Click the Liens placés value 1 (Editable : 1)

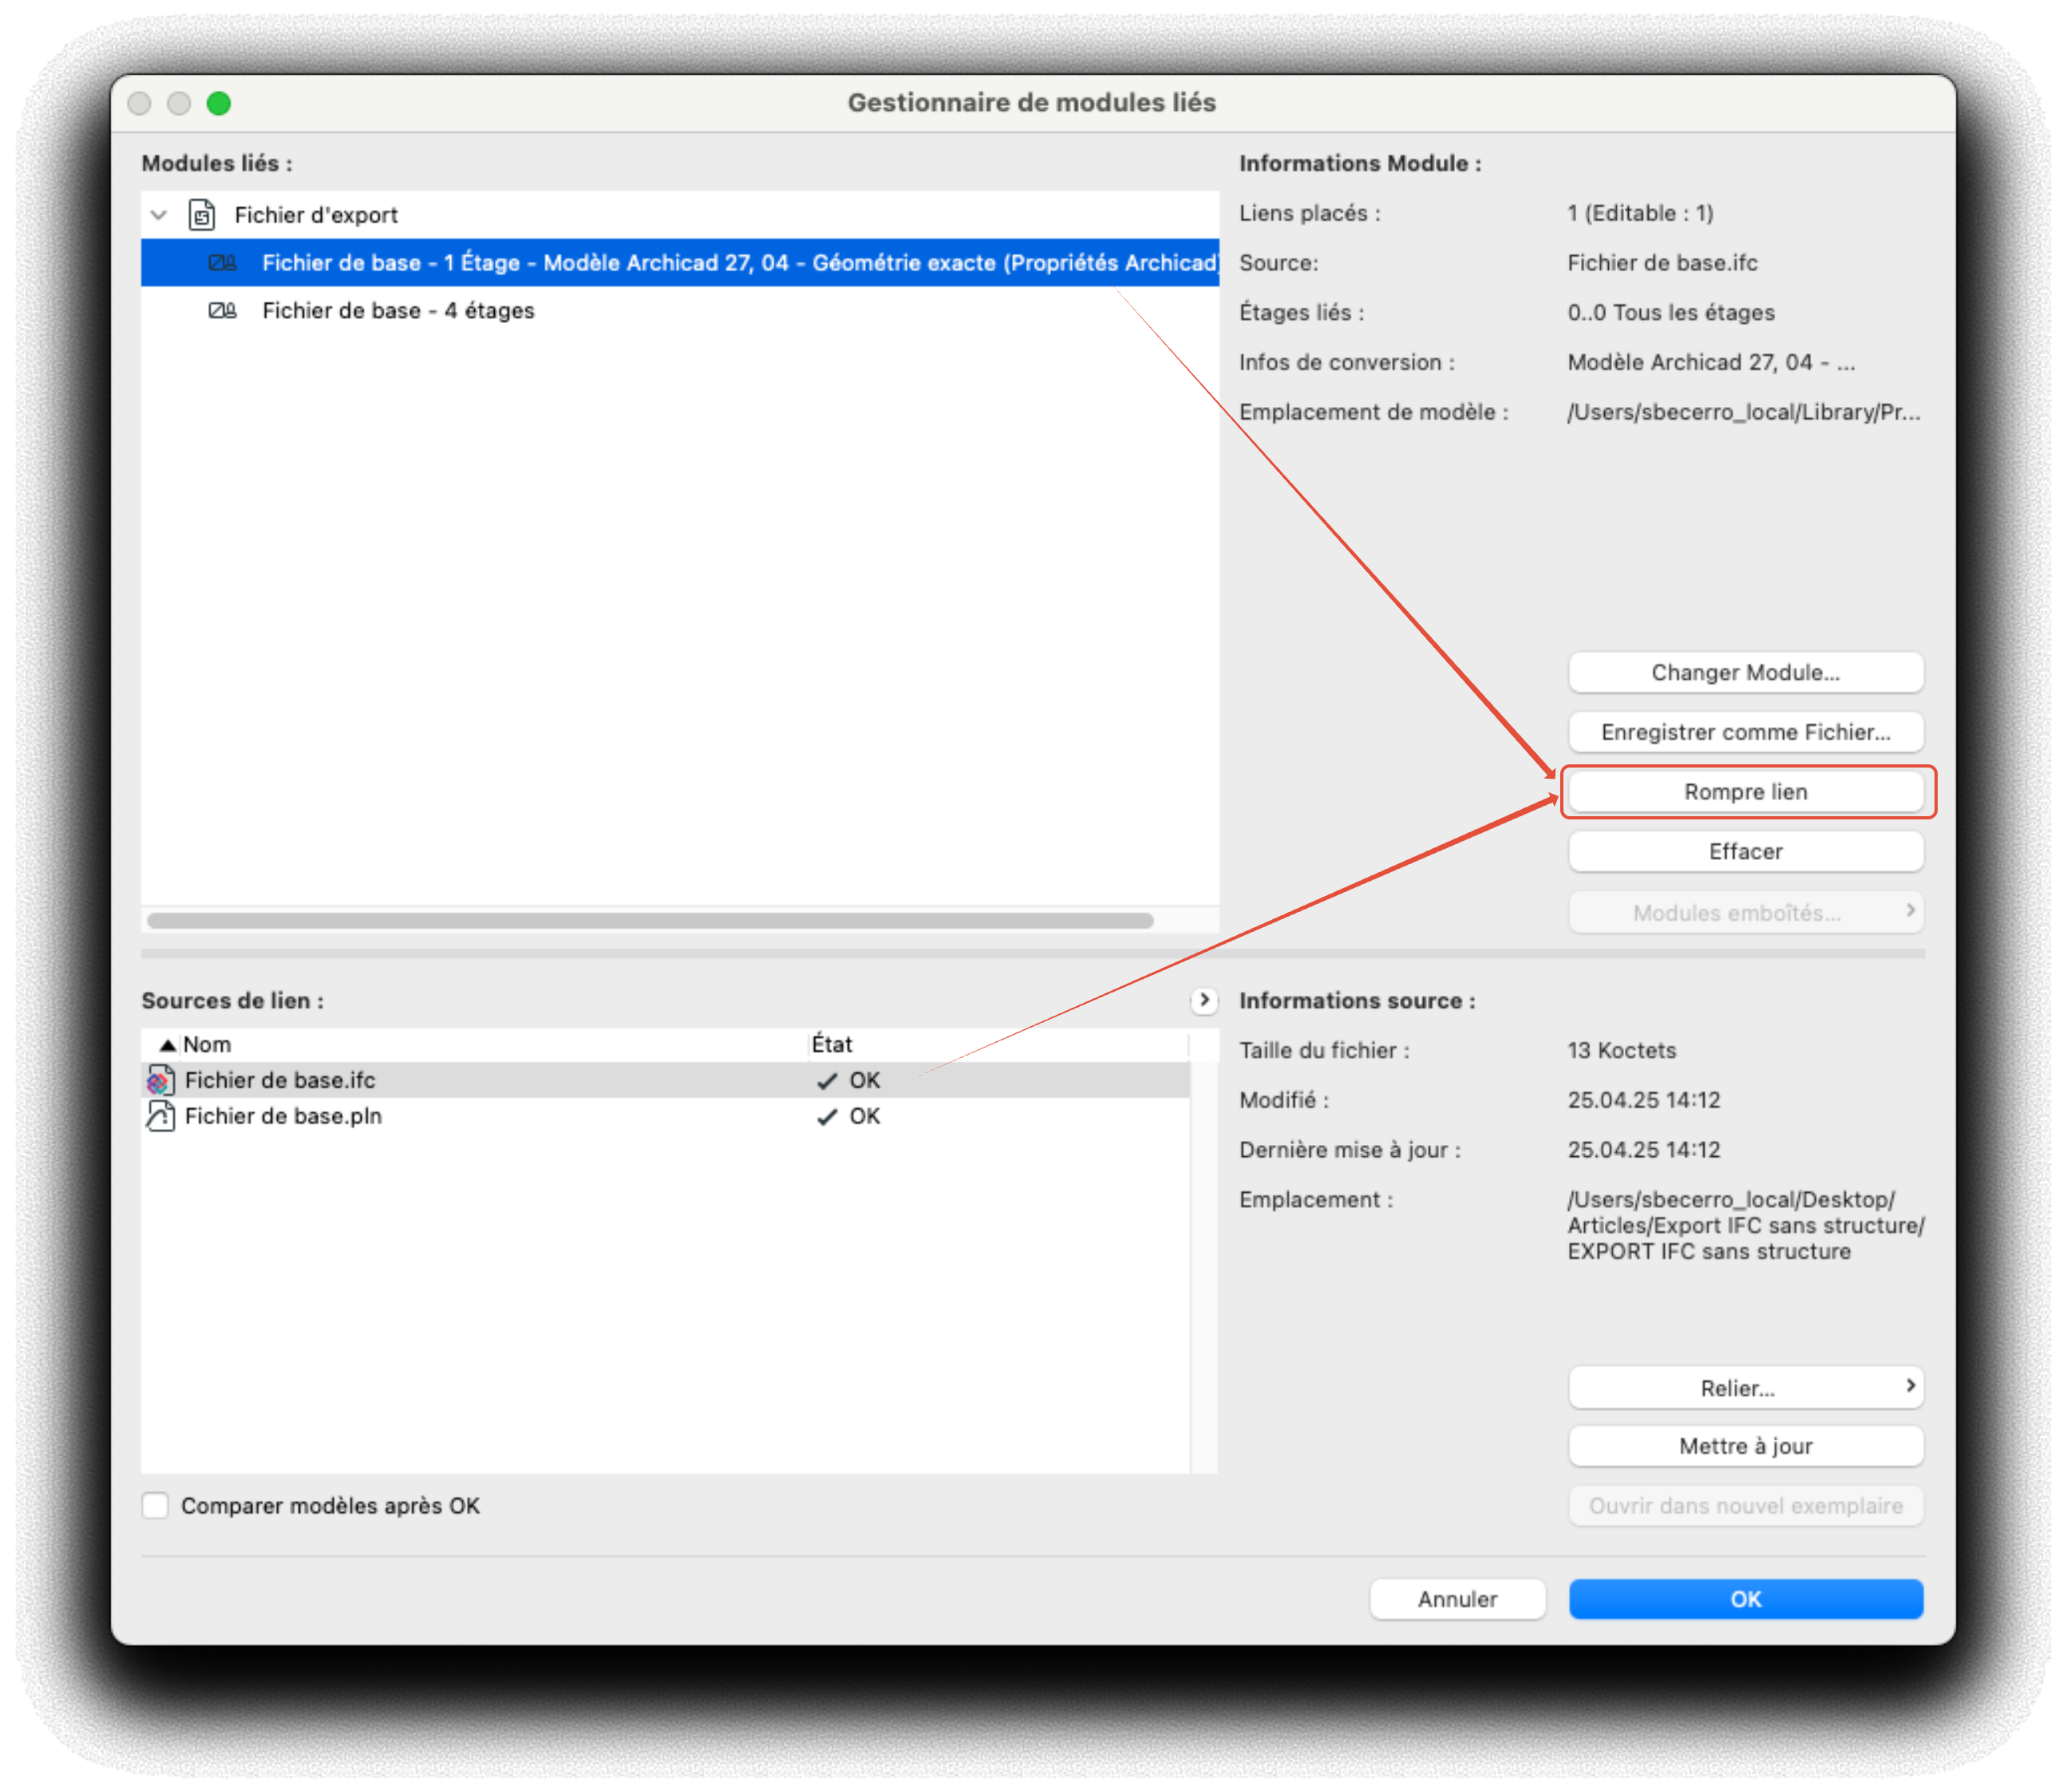click(x=1640, y=213)
